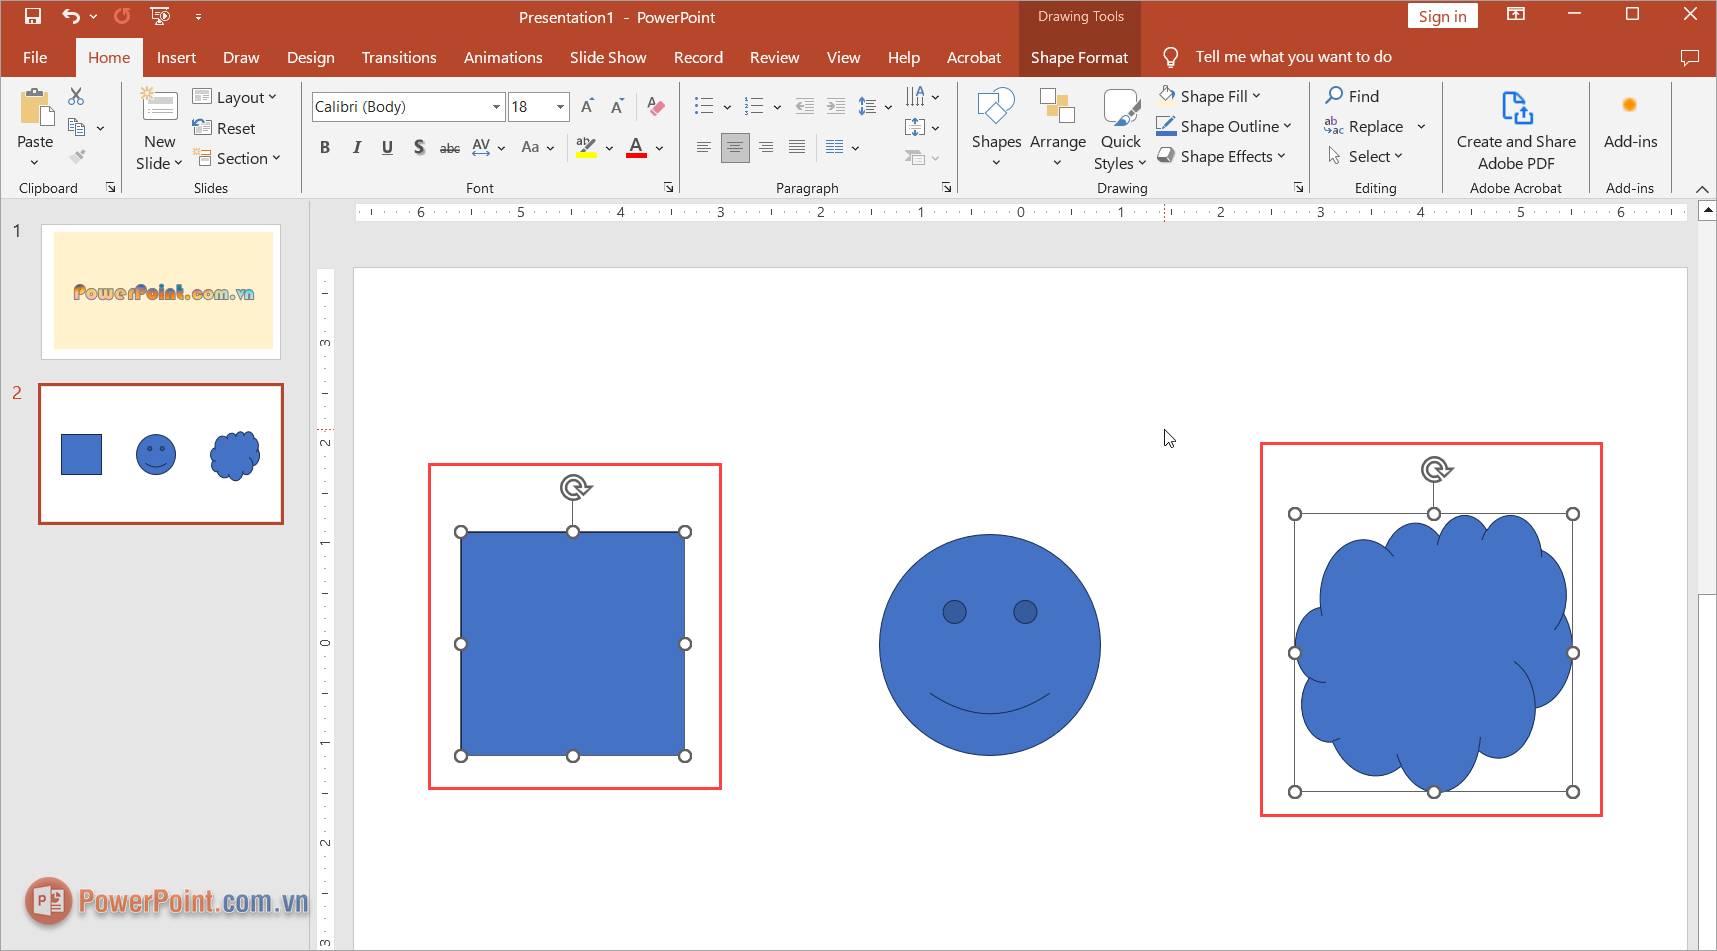The height and width of the screenshot is (951, 1717).
Task: Click the Format Painter brush icon
Action: coord(77,157)
